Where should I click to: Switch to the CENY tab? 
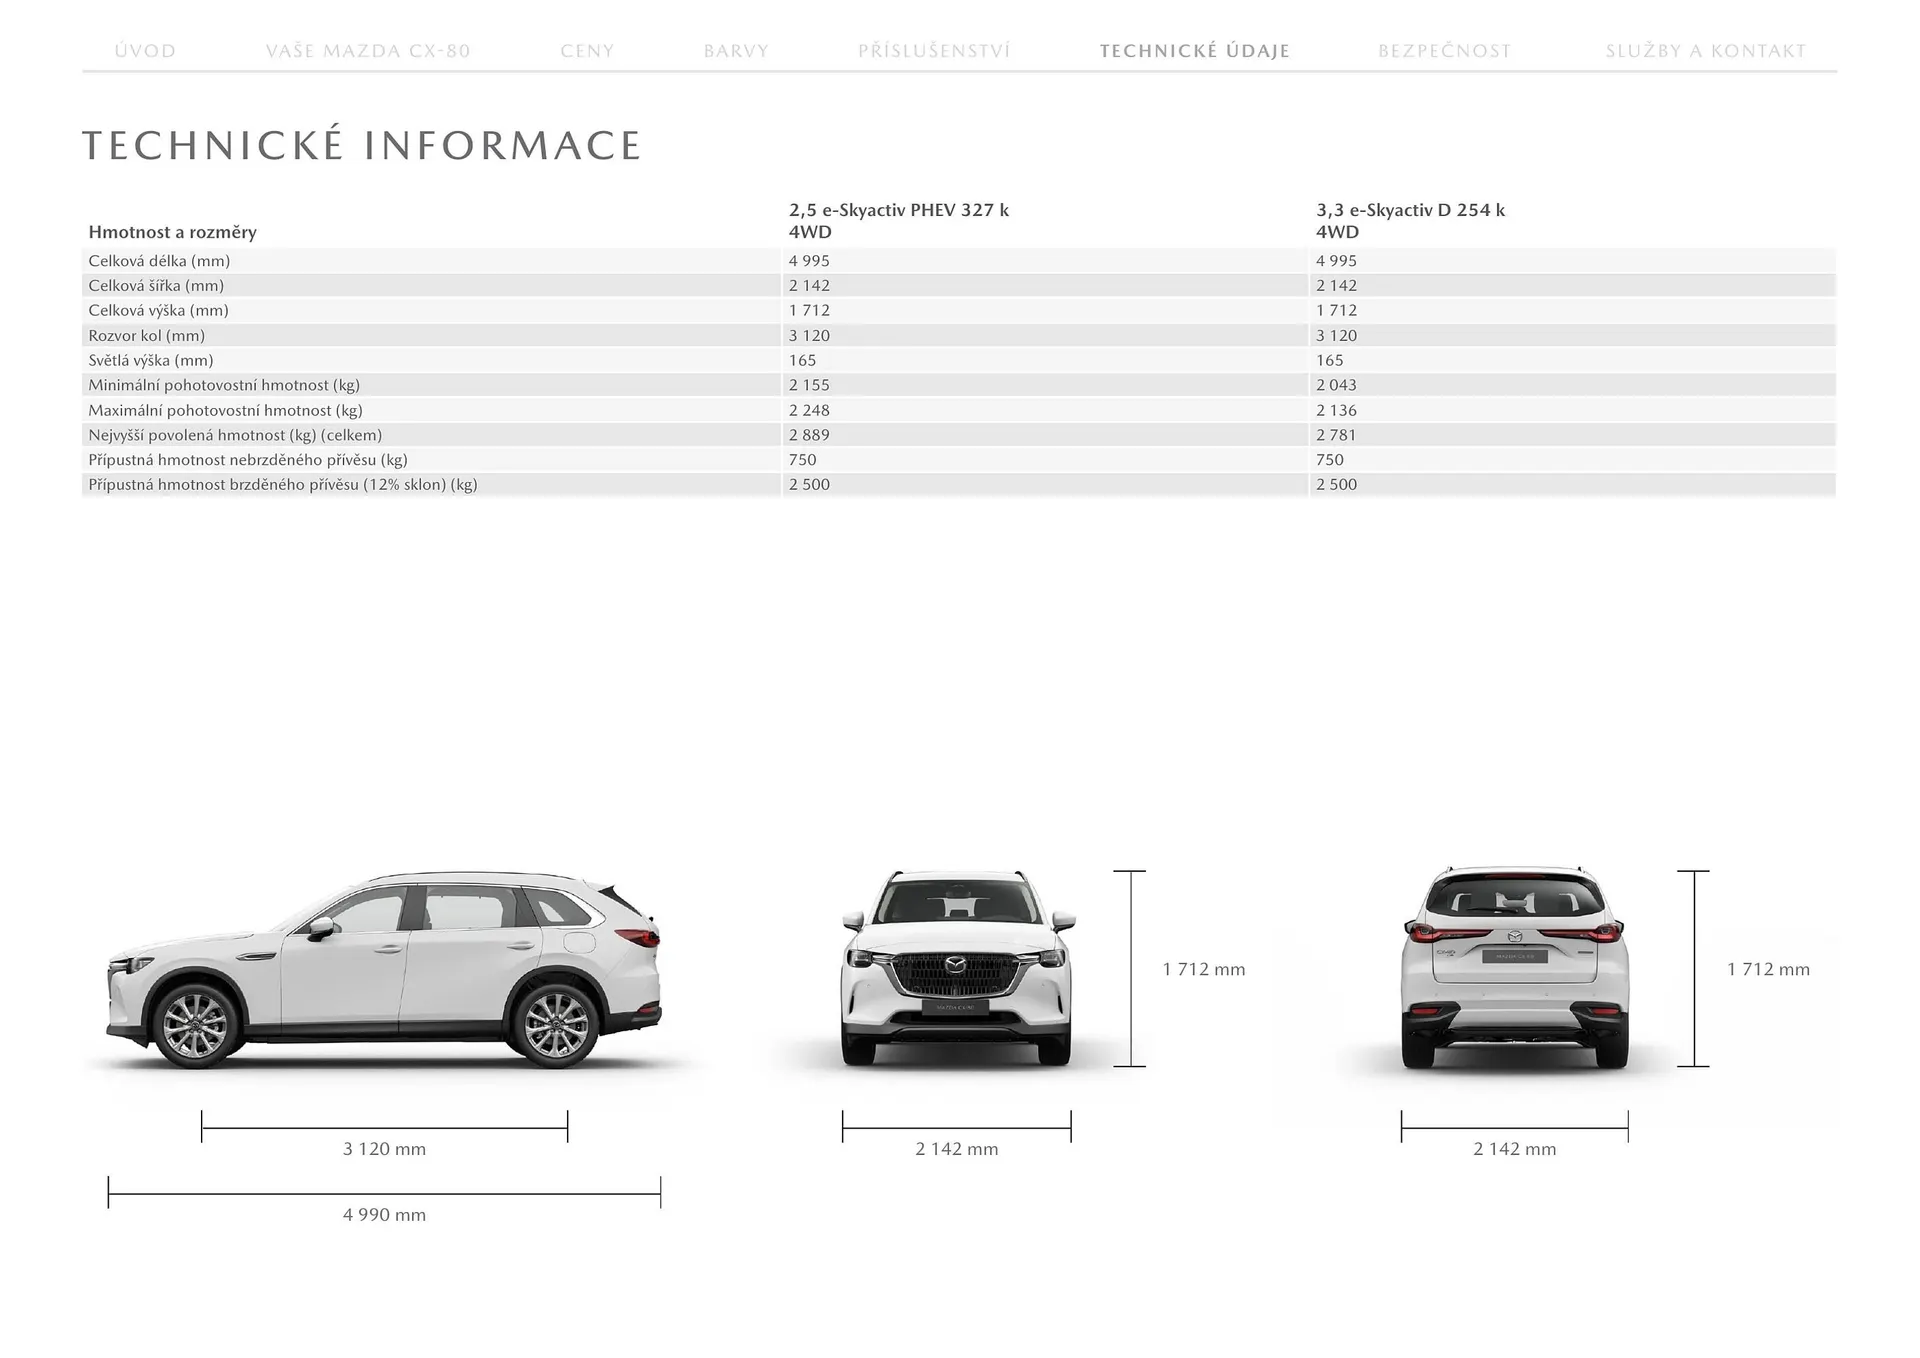(587, 51)
